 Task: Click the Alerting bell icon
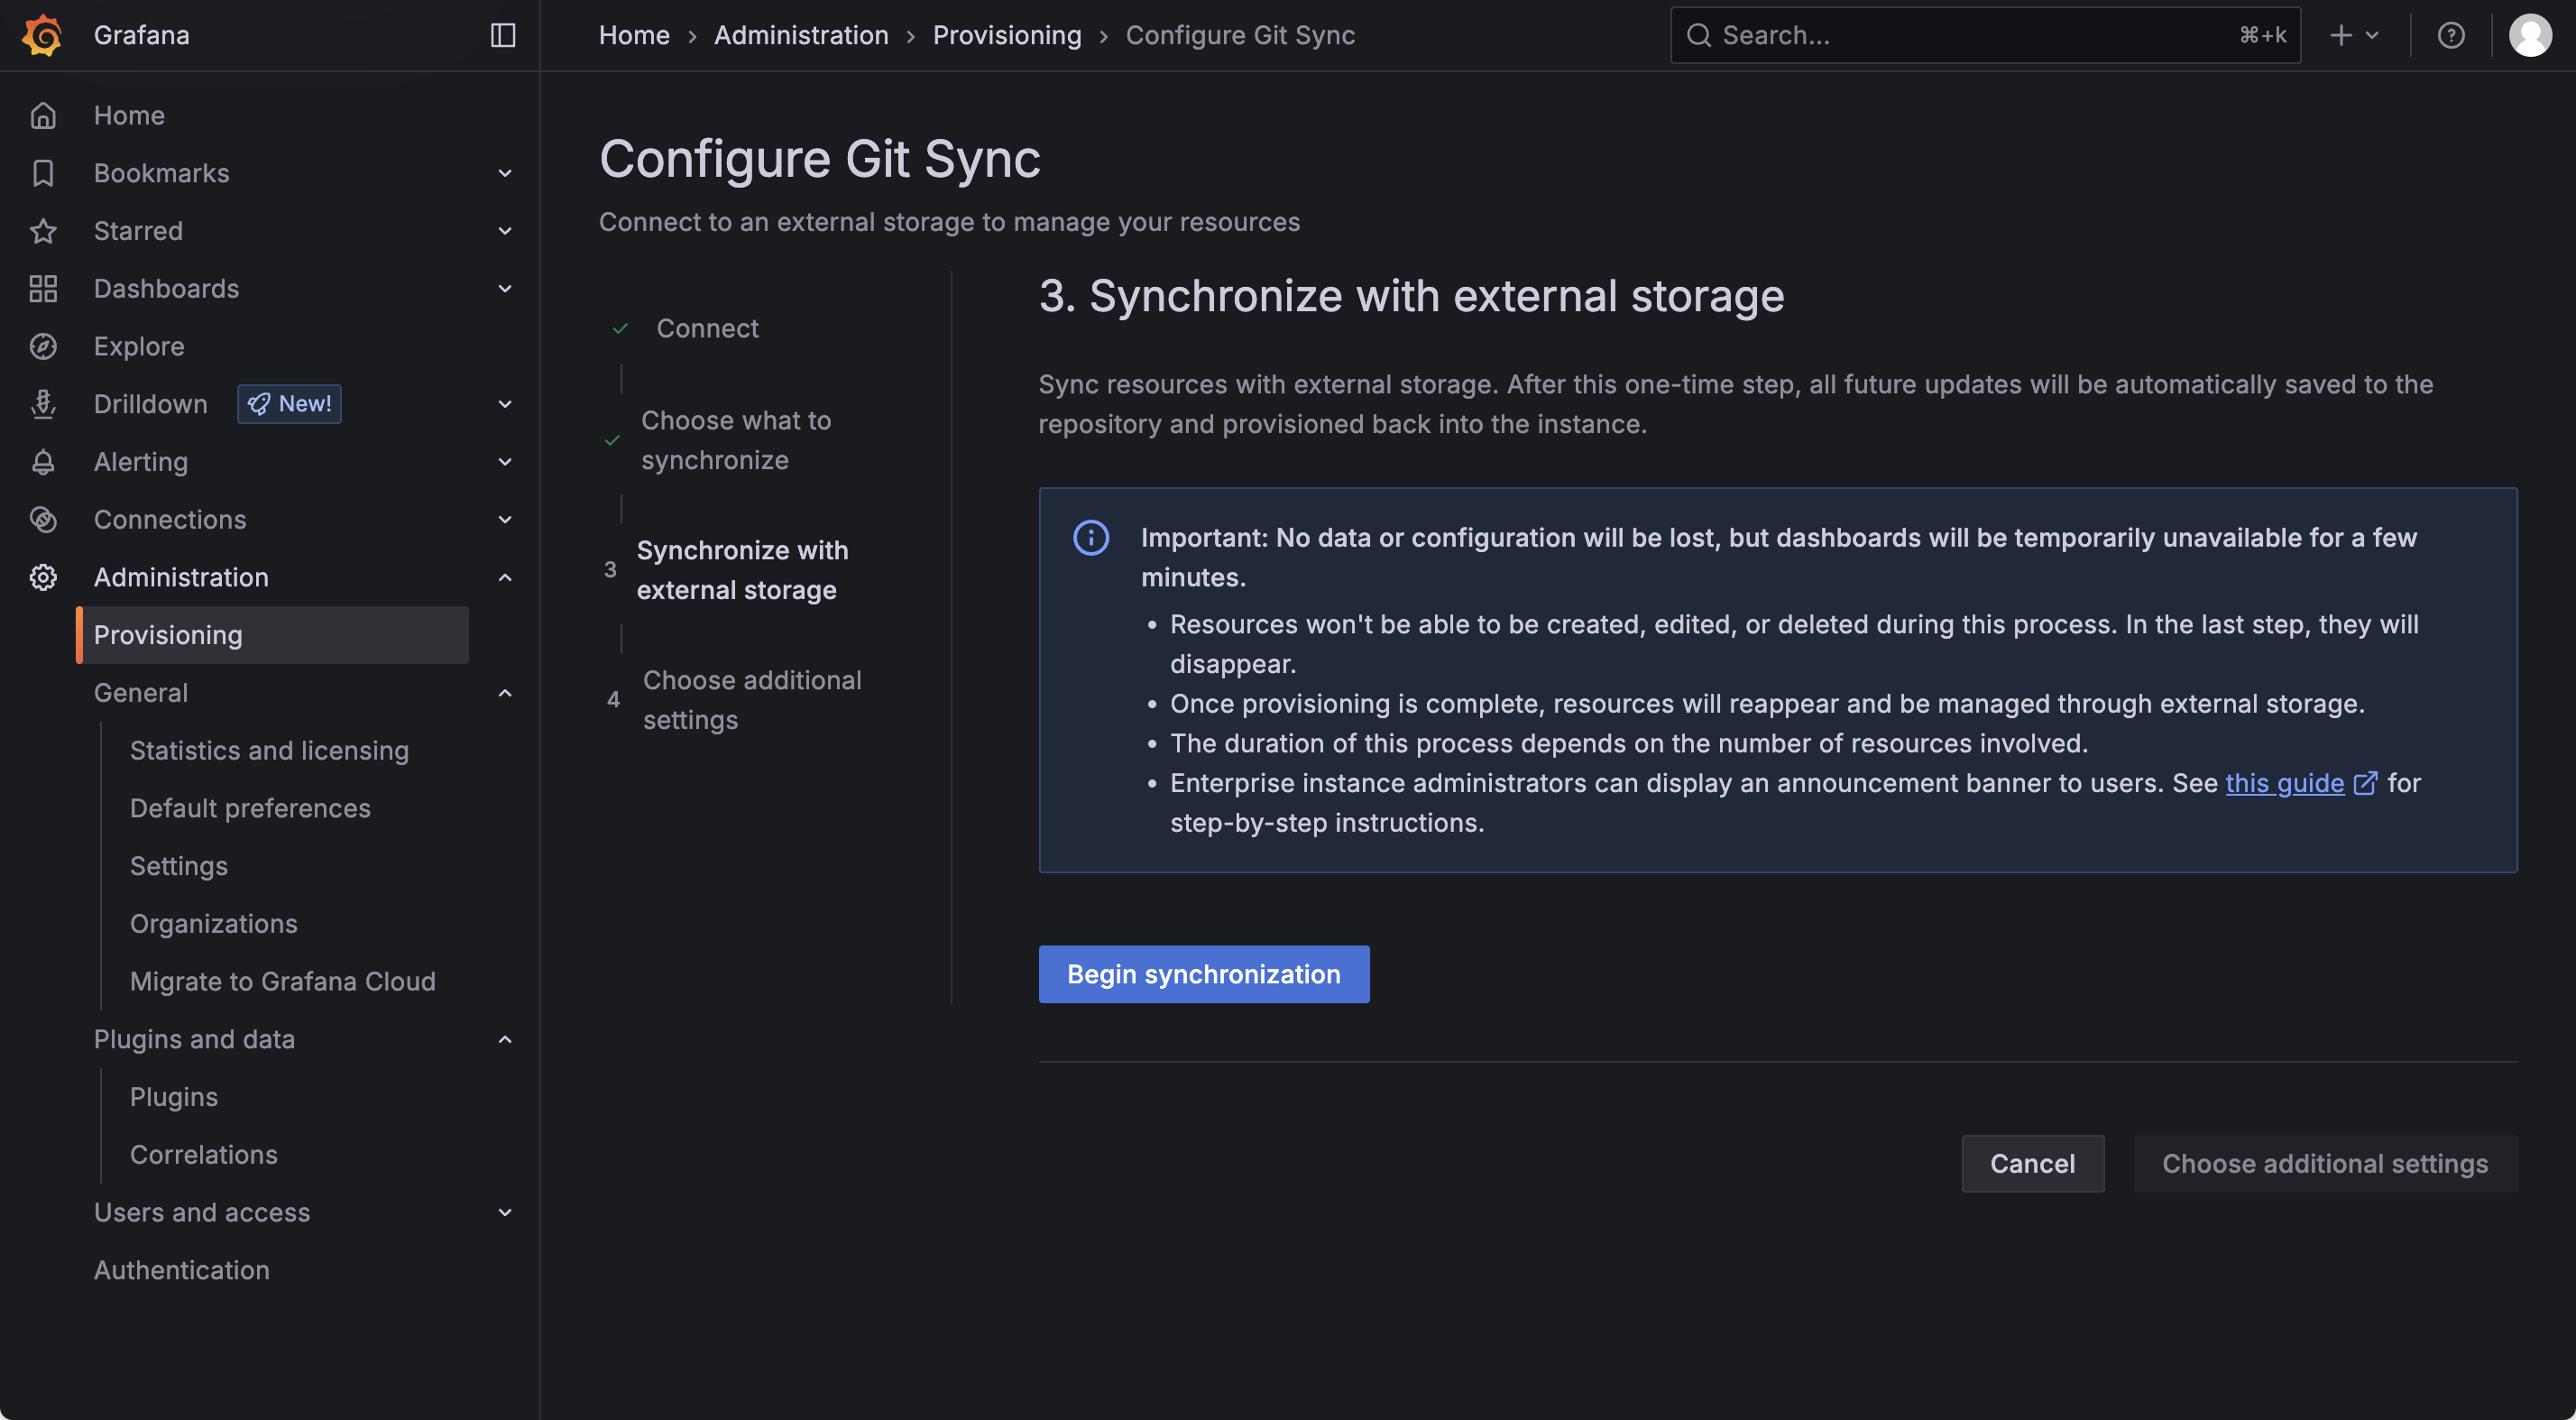43,462
